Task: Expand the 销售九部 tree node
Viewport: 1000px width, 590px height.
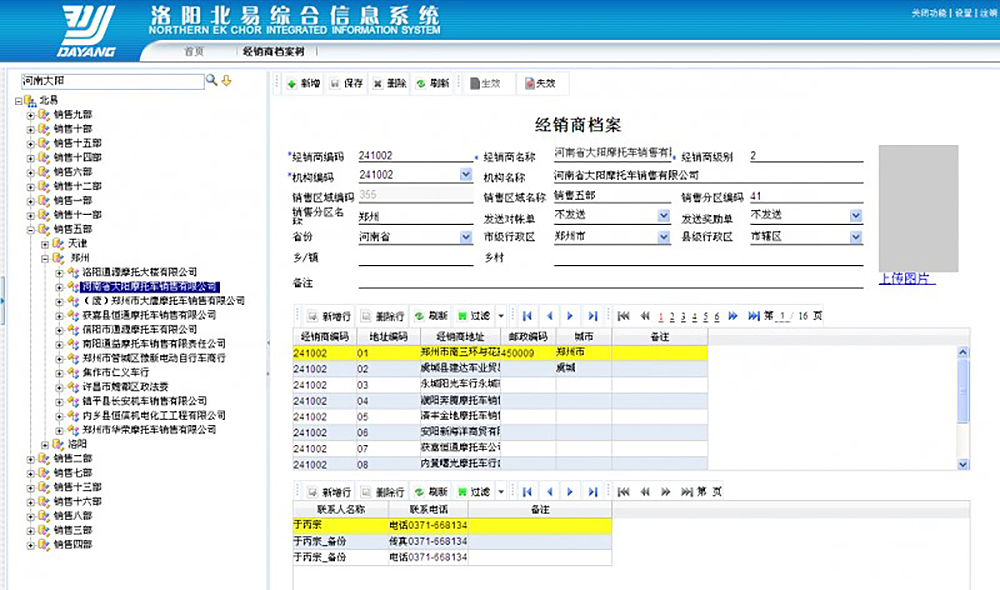Action: click(x=31, y=115)
